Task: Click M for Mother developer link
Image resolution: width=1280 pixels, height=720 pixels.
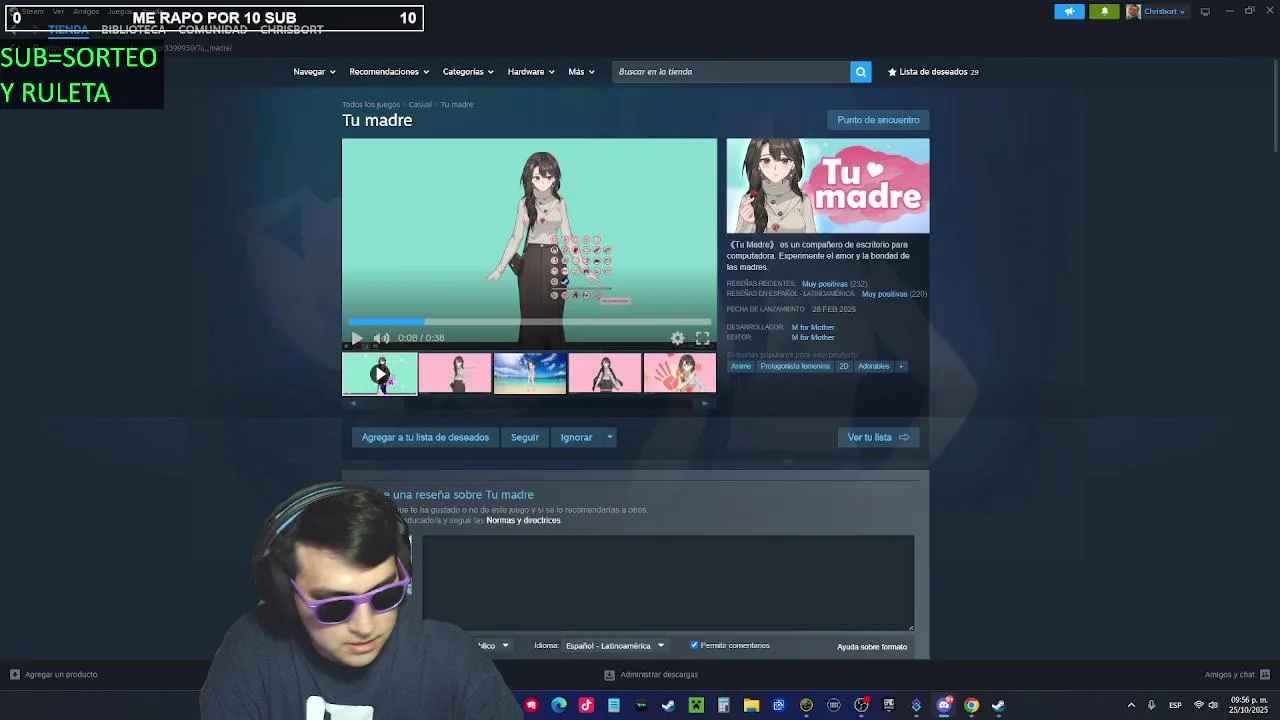Action: pyautogui.click(x=813, y=327)
